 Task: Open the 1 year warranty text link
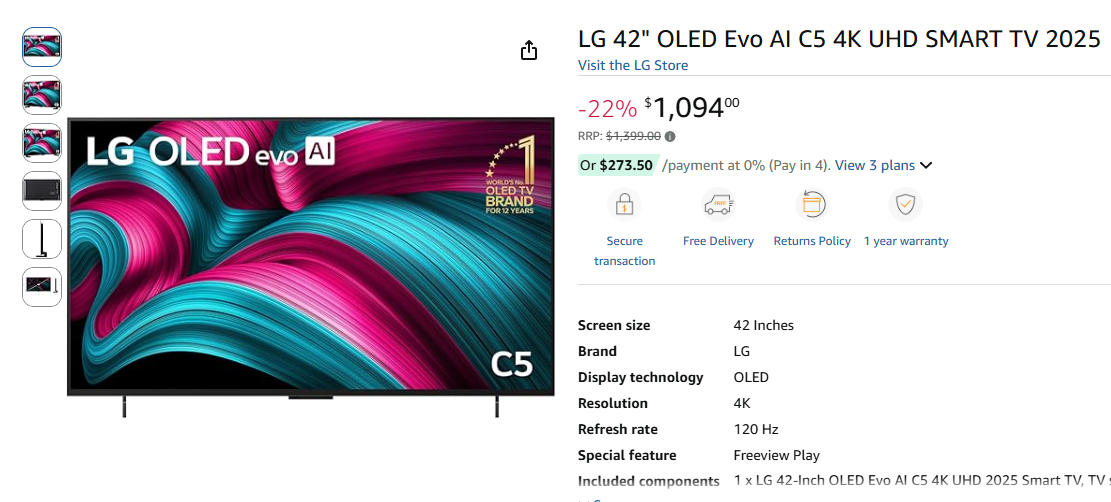coord(906,241)
